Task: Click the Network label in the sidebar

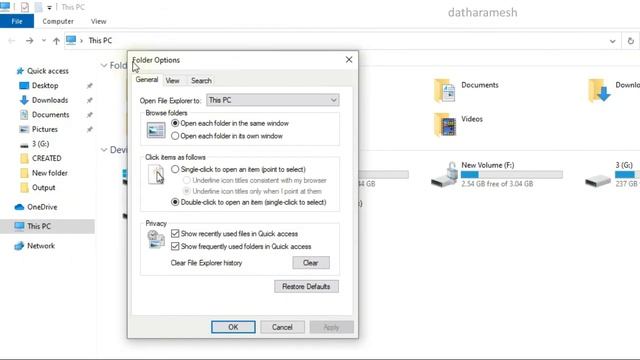Action: [41, 246]
